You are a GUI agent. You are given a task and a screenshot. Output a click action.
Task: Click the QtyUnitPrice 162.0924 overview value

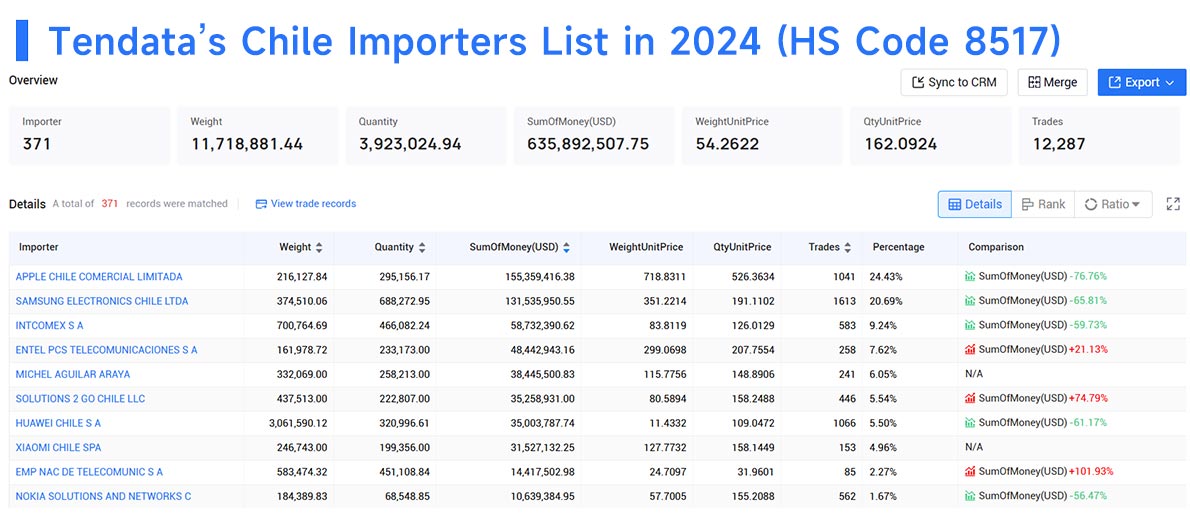click(x=901, y=143)
